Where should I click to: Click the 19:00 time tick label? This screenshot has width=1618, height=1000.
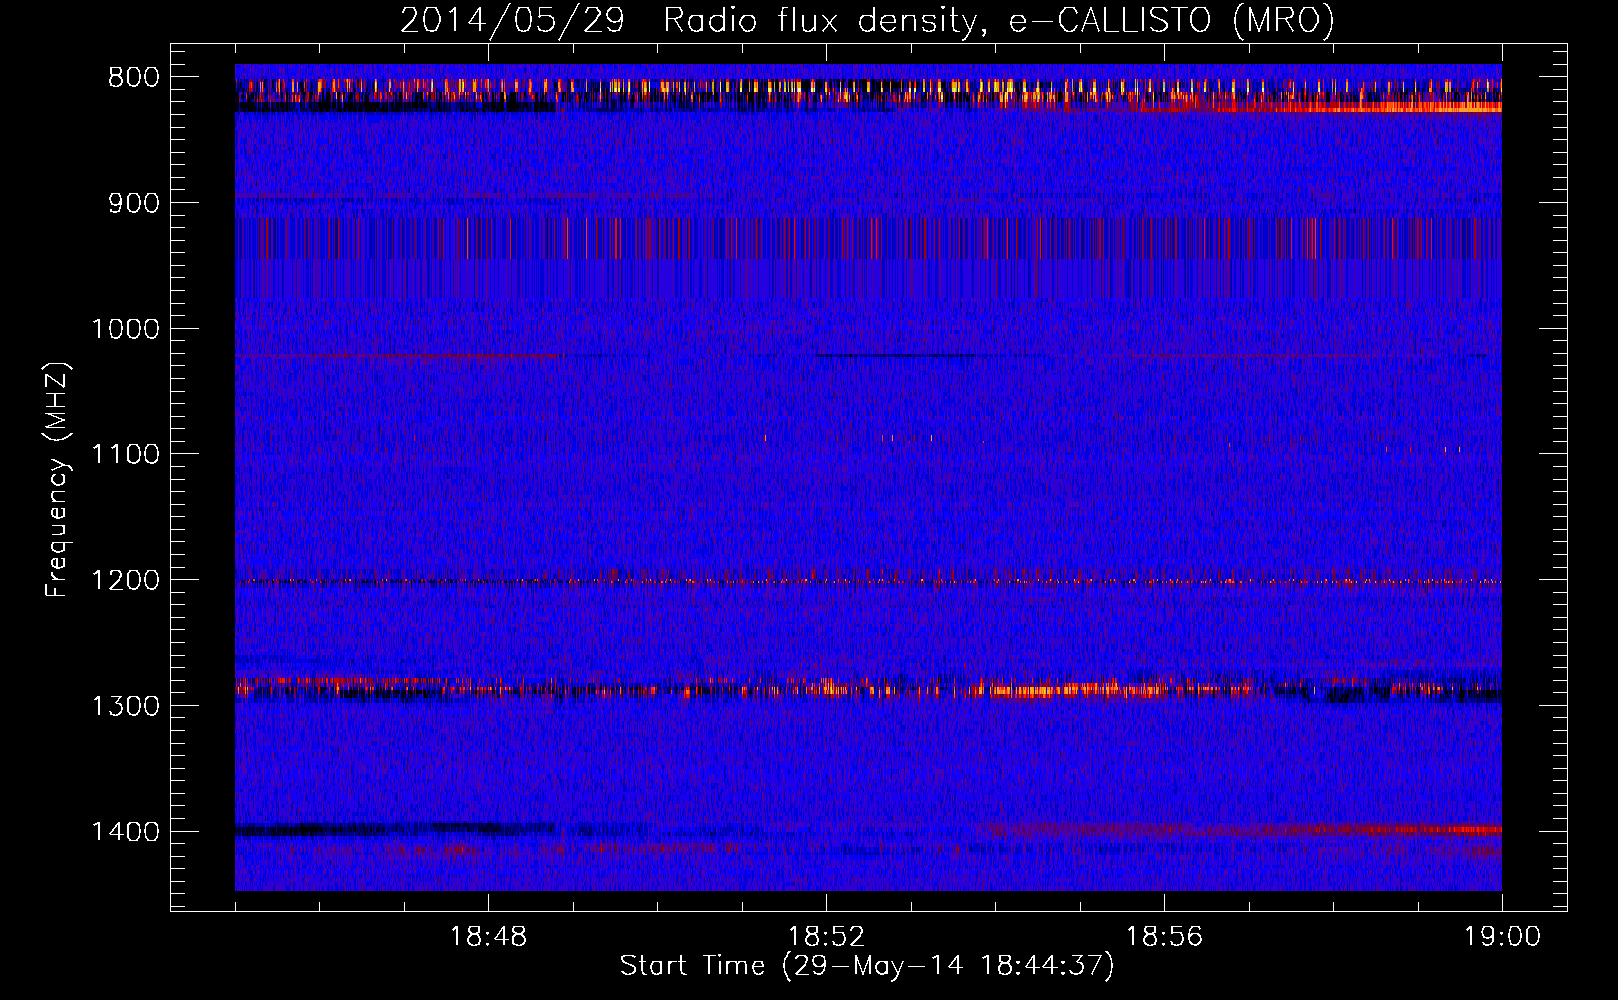tap(1502, 937)
